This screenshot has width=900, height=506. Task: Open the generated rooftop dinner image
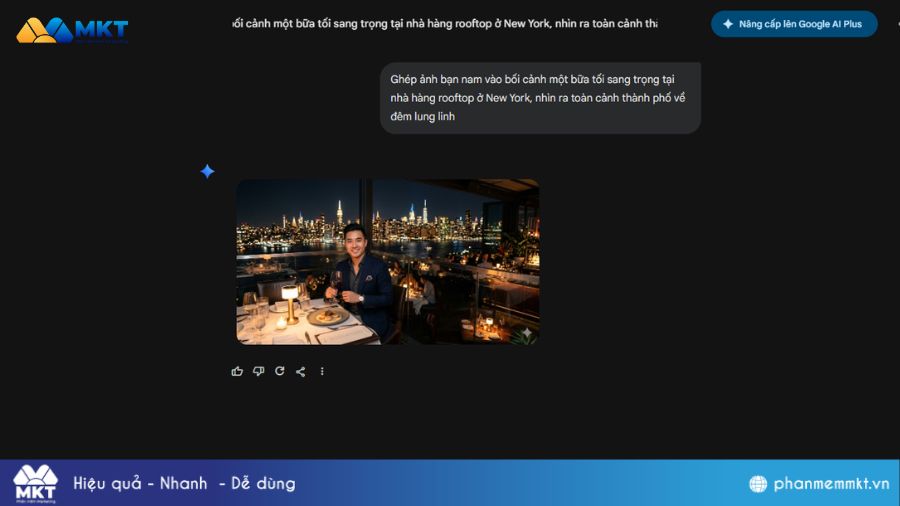pos(387,262)
